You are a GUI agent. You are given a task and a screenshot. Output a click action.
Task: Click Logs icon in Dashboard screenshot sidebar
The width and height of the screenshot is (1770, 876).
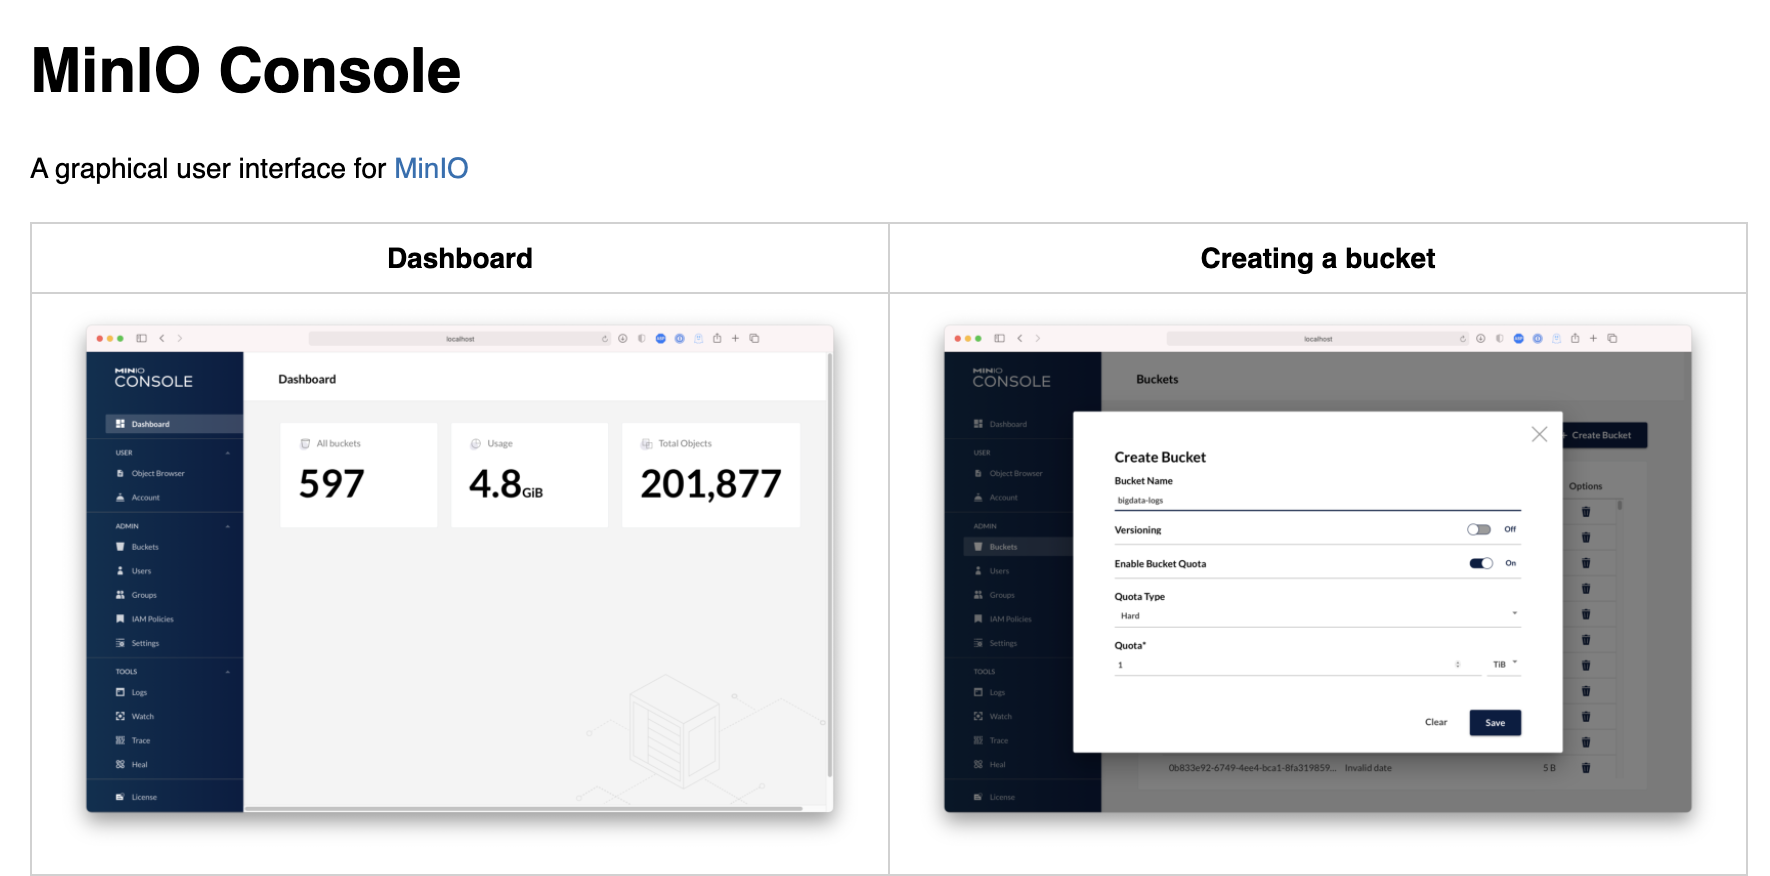(x=120, y=692)
